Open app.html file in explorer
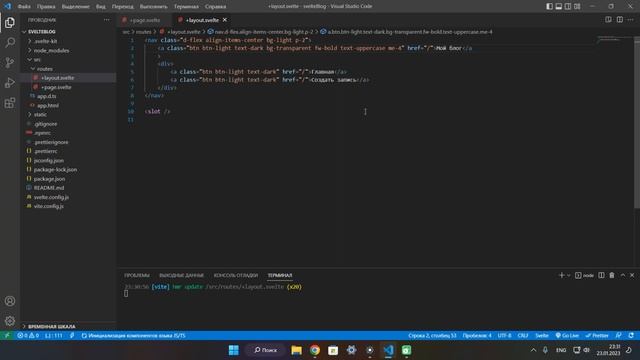Image resolution: width=640 pixels, height=360 pixels. [48, 106]
